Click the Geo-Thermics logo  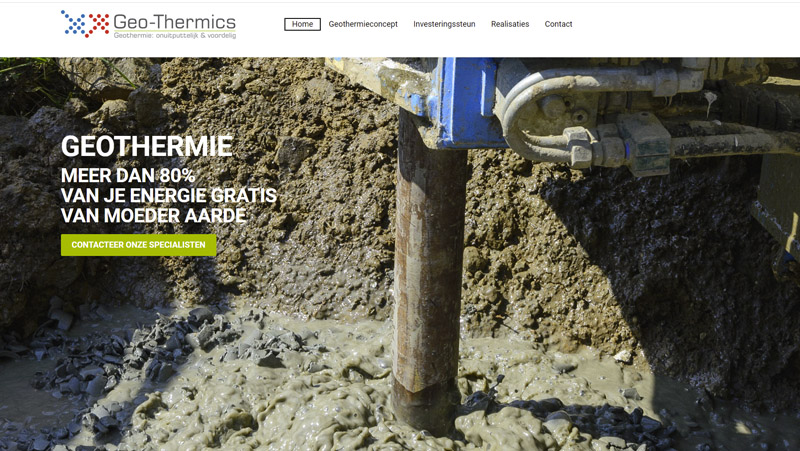tap(148, 24)
